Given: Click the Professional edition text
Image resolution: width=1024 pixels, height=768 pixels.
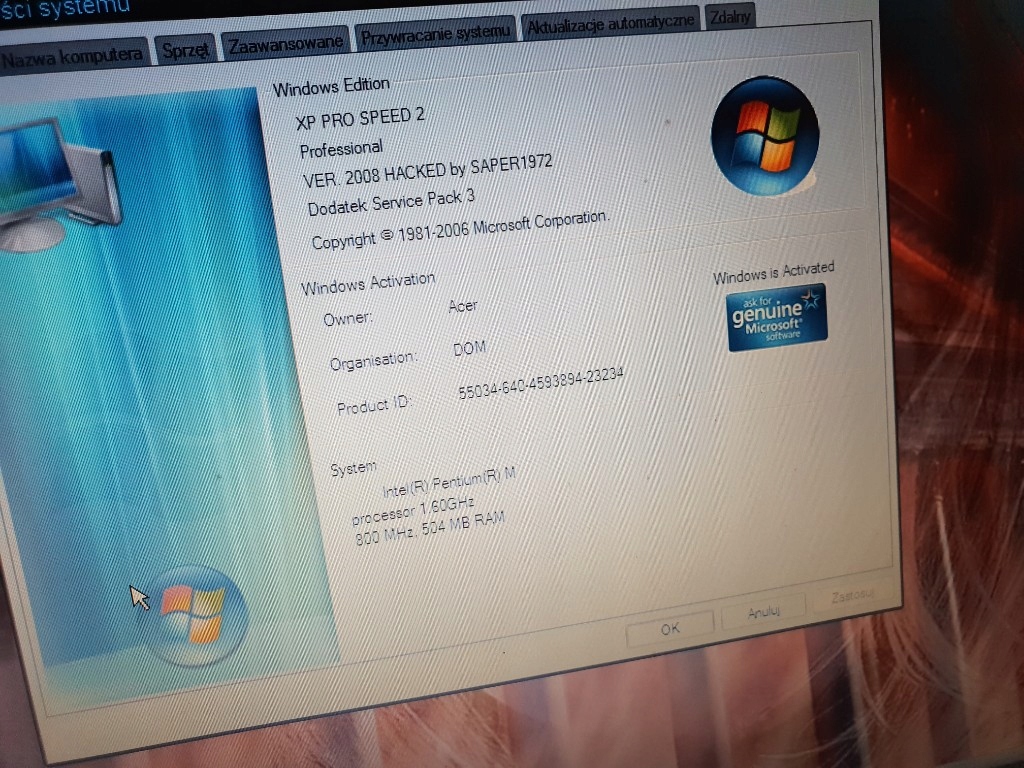Looking at the screenshot, I should 341,149.
